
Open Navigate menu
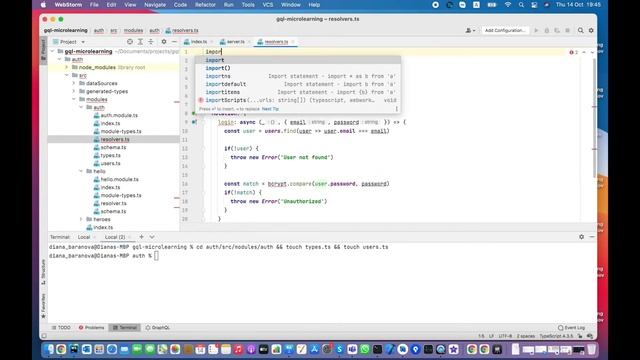point(155,5)
